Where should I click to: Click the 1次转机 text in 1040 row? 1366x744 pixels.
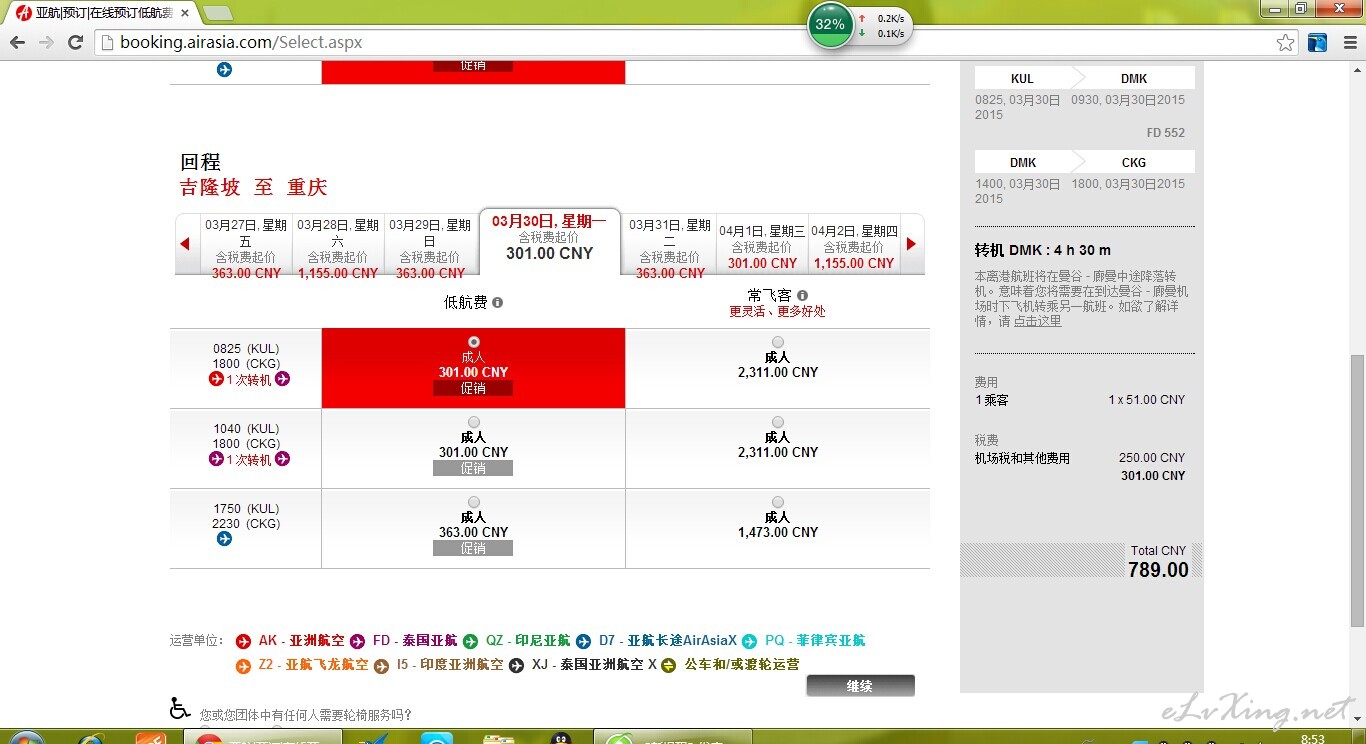tap(249, 460)
